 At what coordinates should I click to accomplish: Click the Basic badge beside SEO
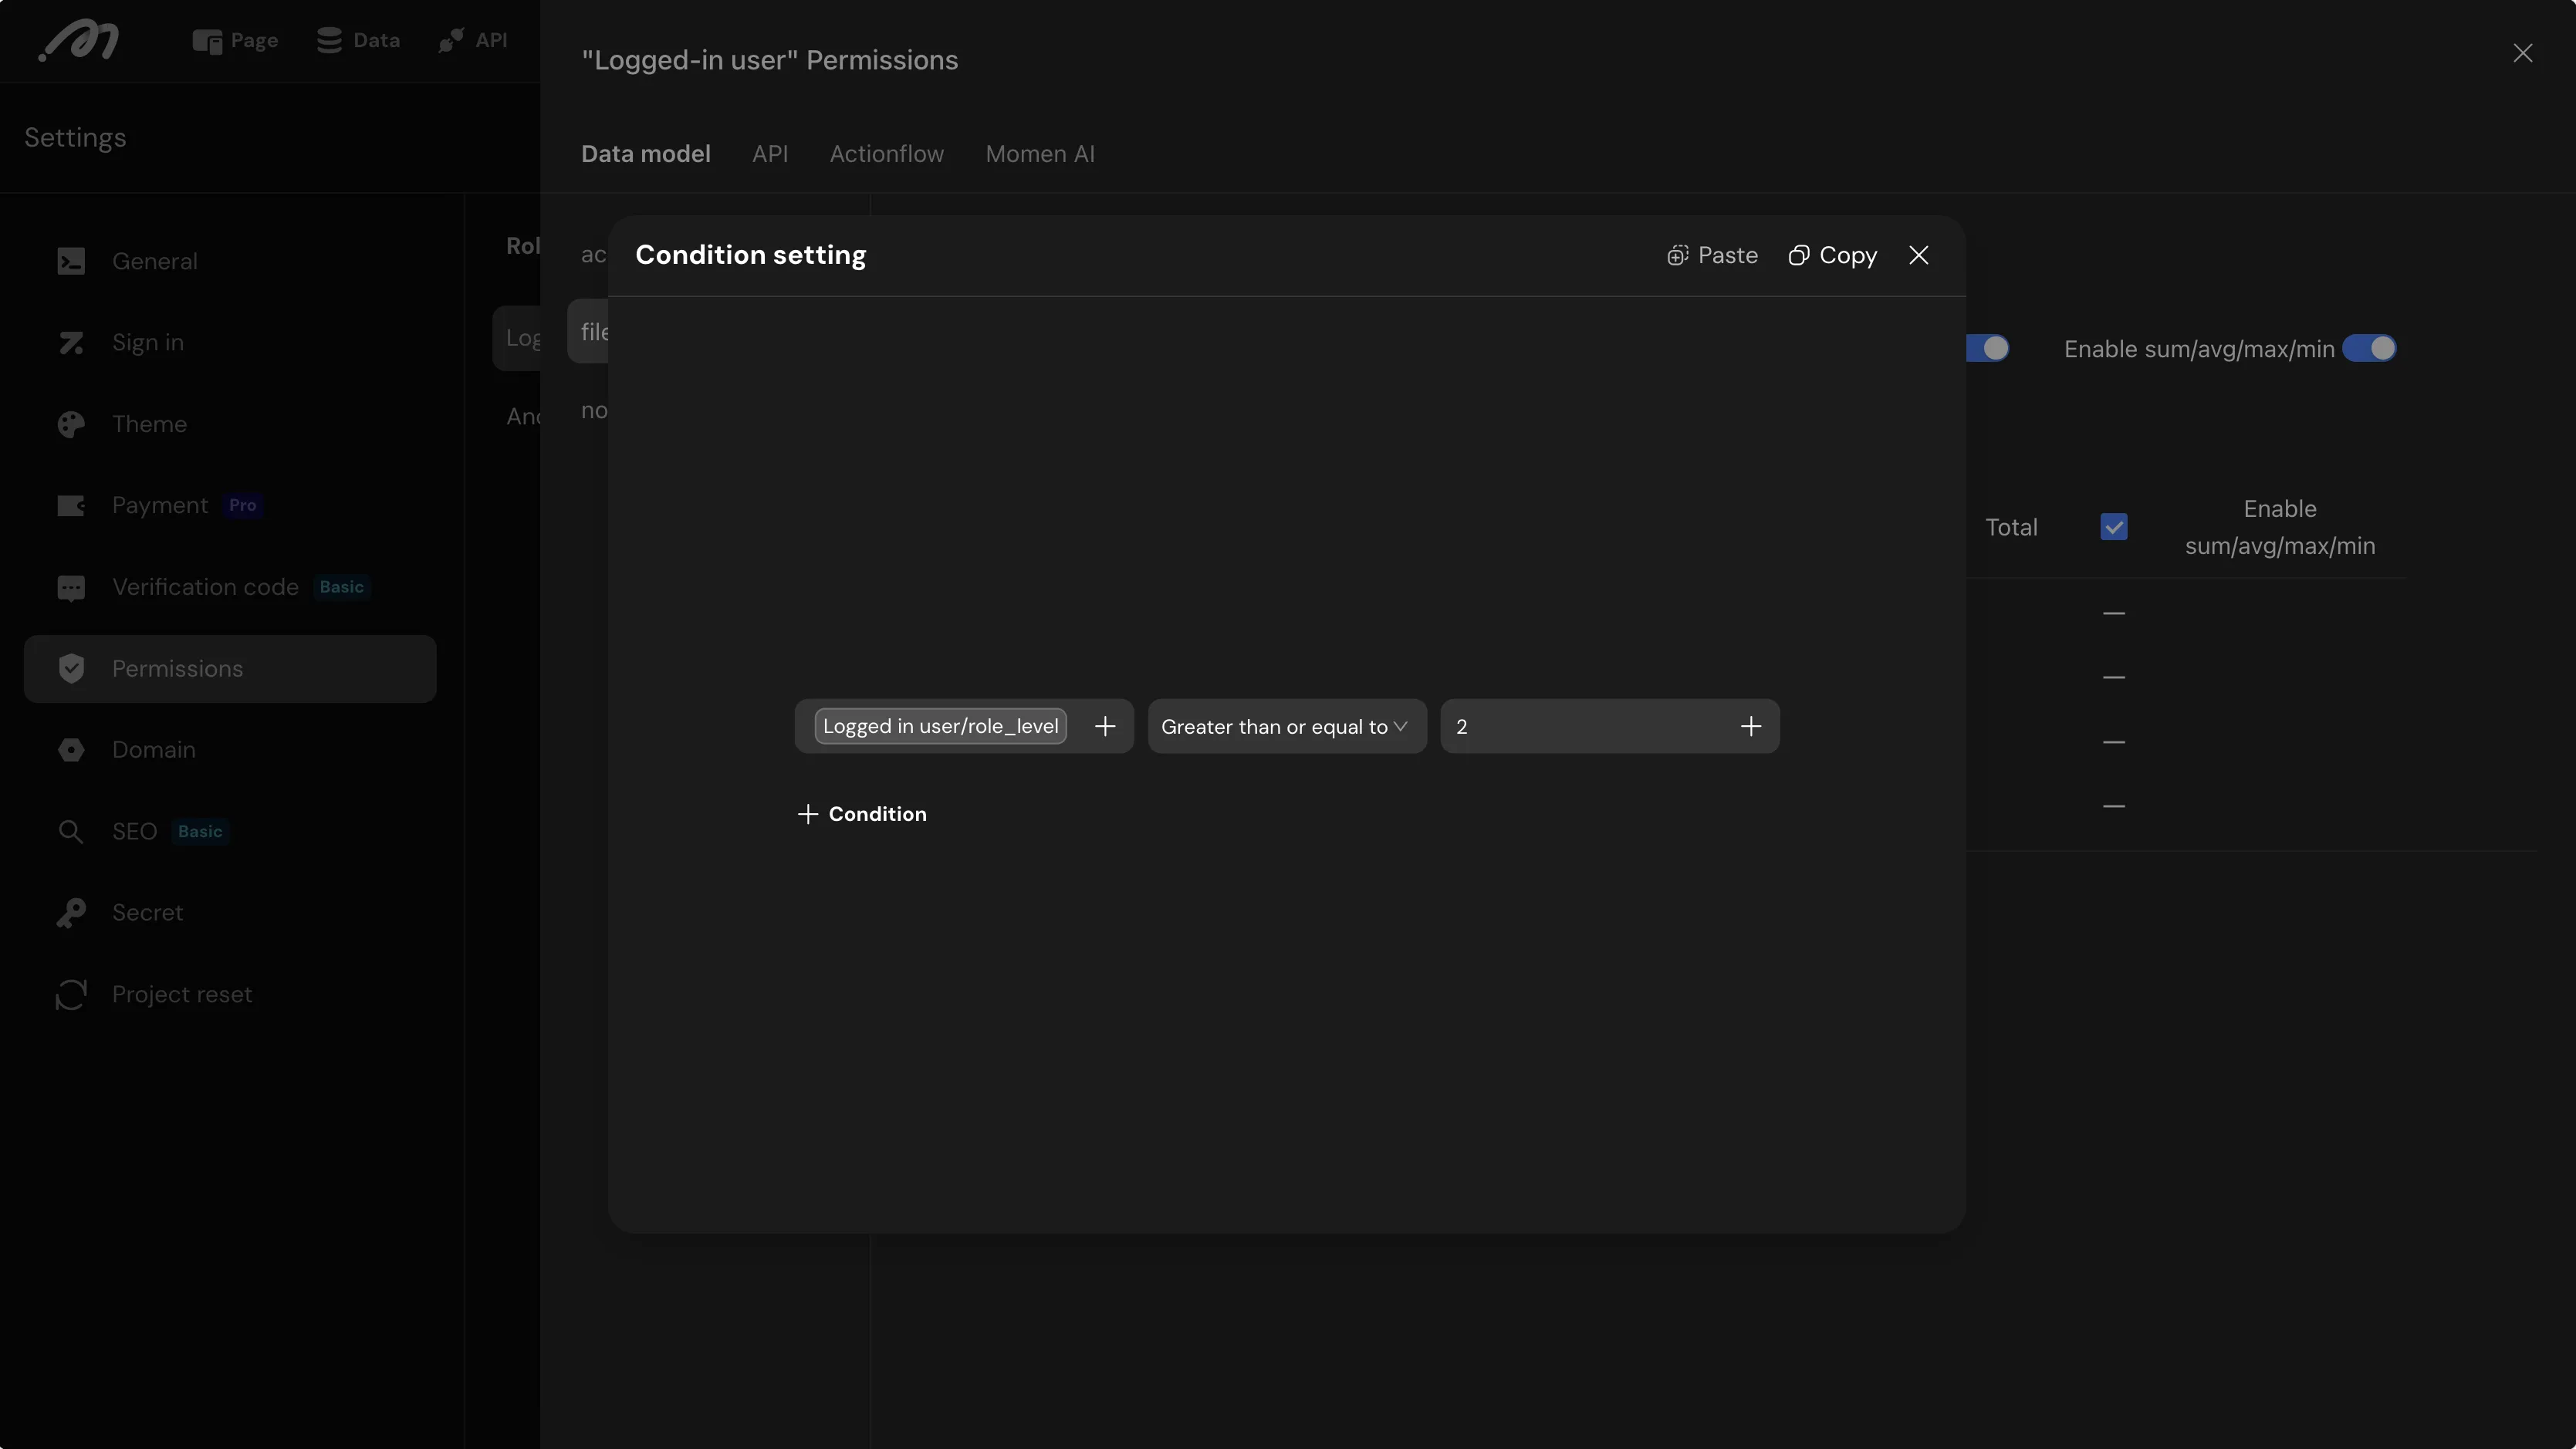click(x=200, y=832)
